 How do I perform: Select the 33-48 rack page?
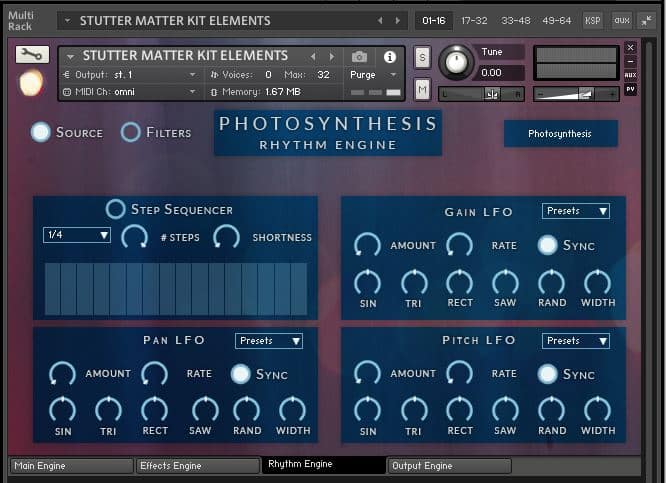coord(516,20)
